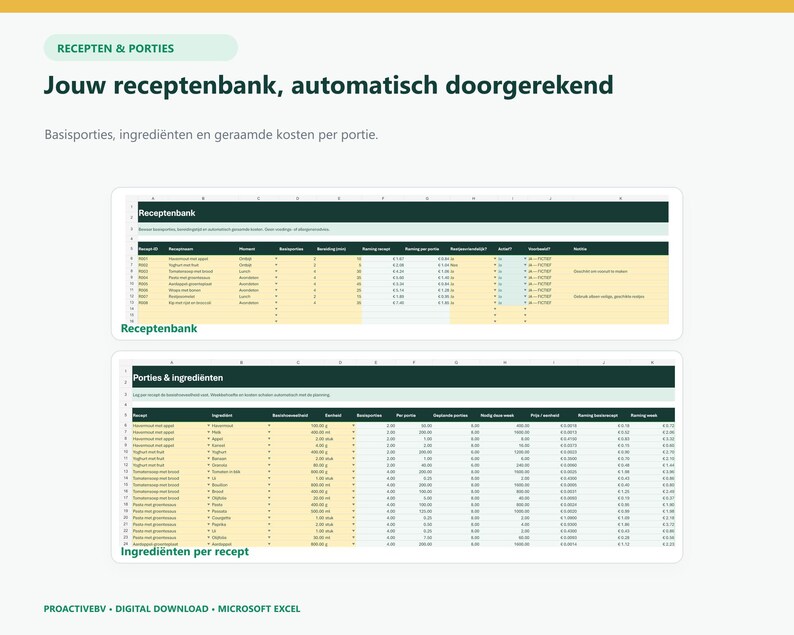The height and width of the screenshot is (635, 794).
Task: Open Restjesvriendelijk dropdown in the R002 row
Action: point(495,265)
